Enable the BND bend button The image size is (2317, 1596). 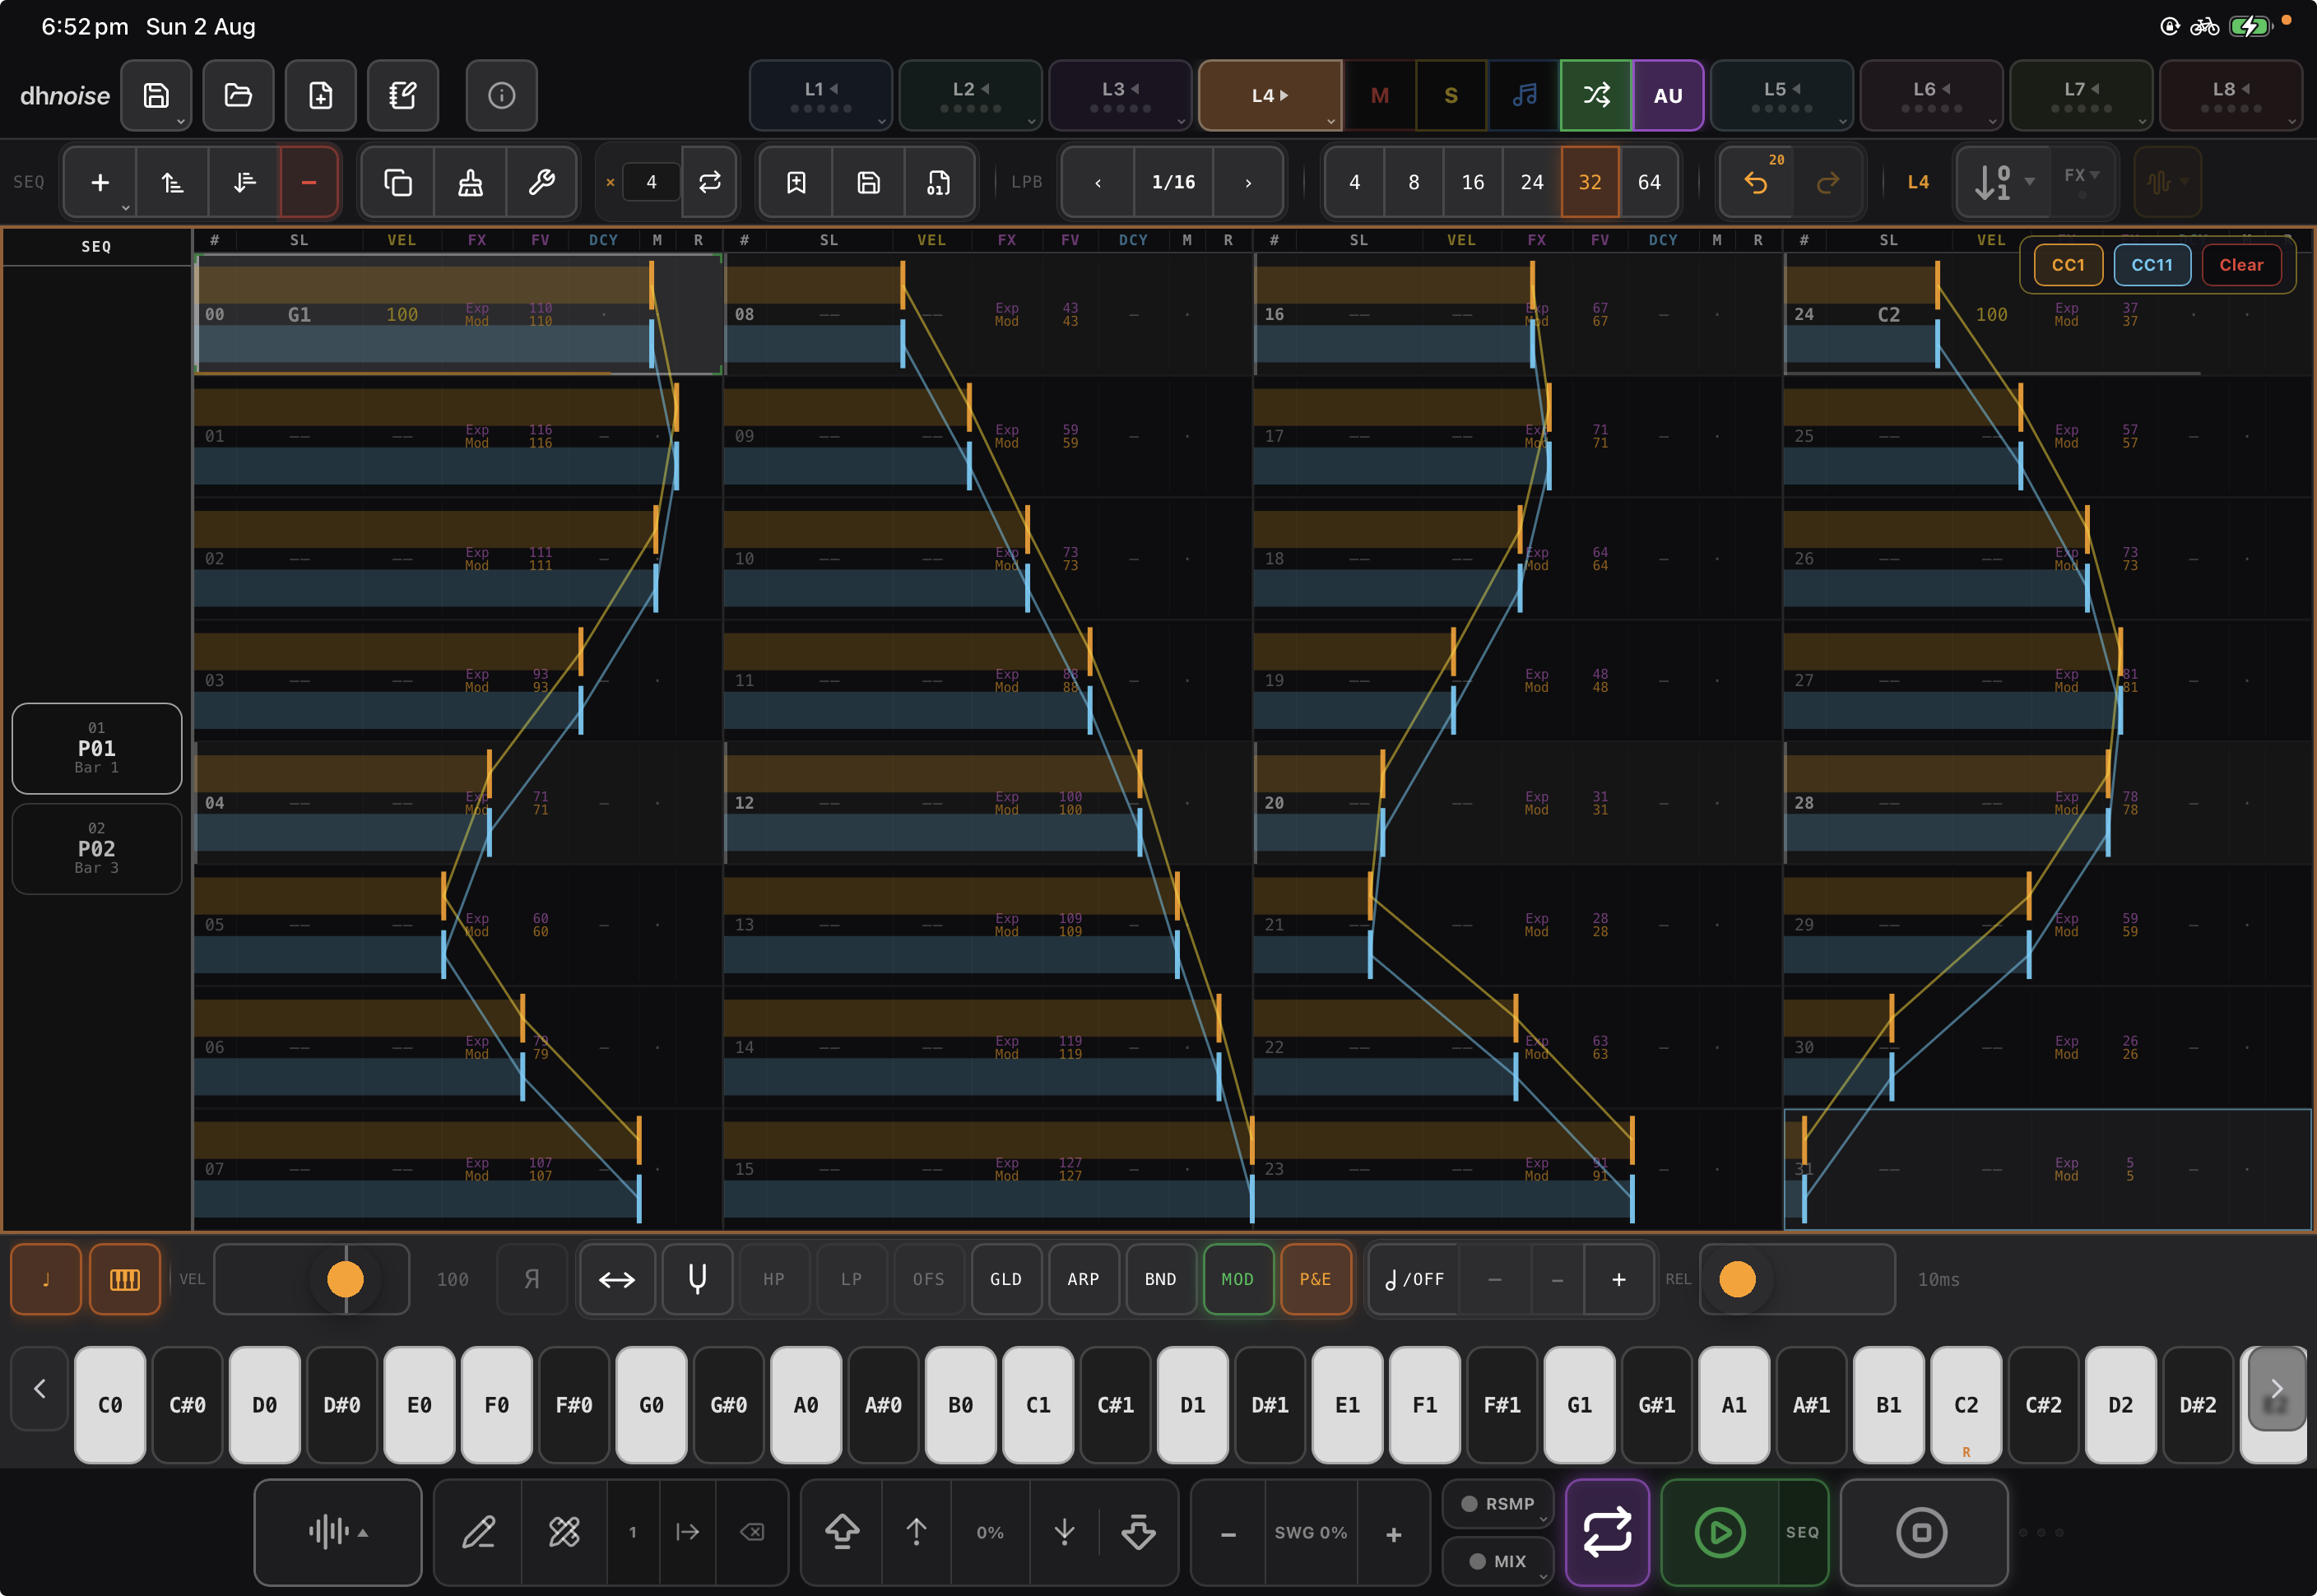[x=1160, y=1279]
